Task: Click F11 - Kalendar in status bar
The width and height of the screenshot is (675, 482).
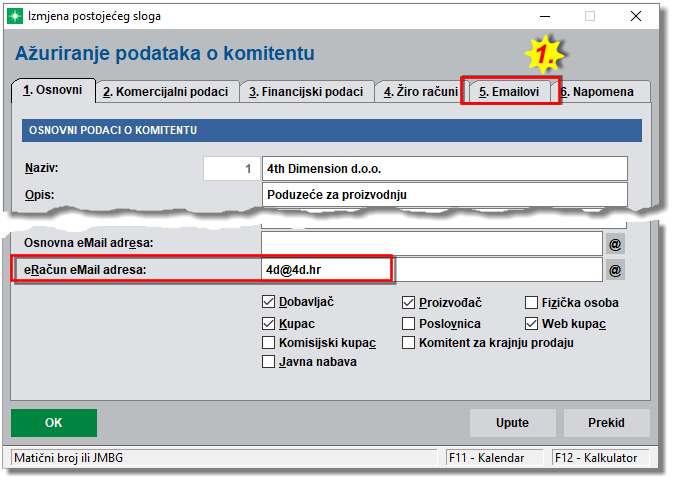Action: click(x=494, y=457)
